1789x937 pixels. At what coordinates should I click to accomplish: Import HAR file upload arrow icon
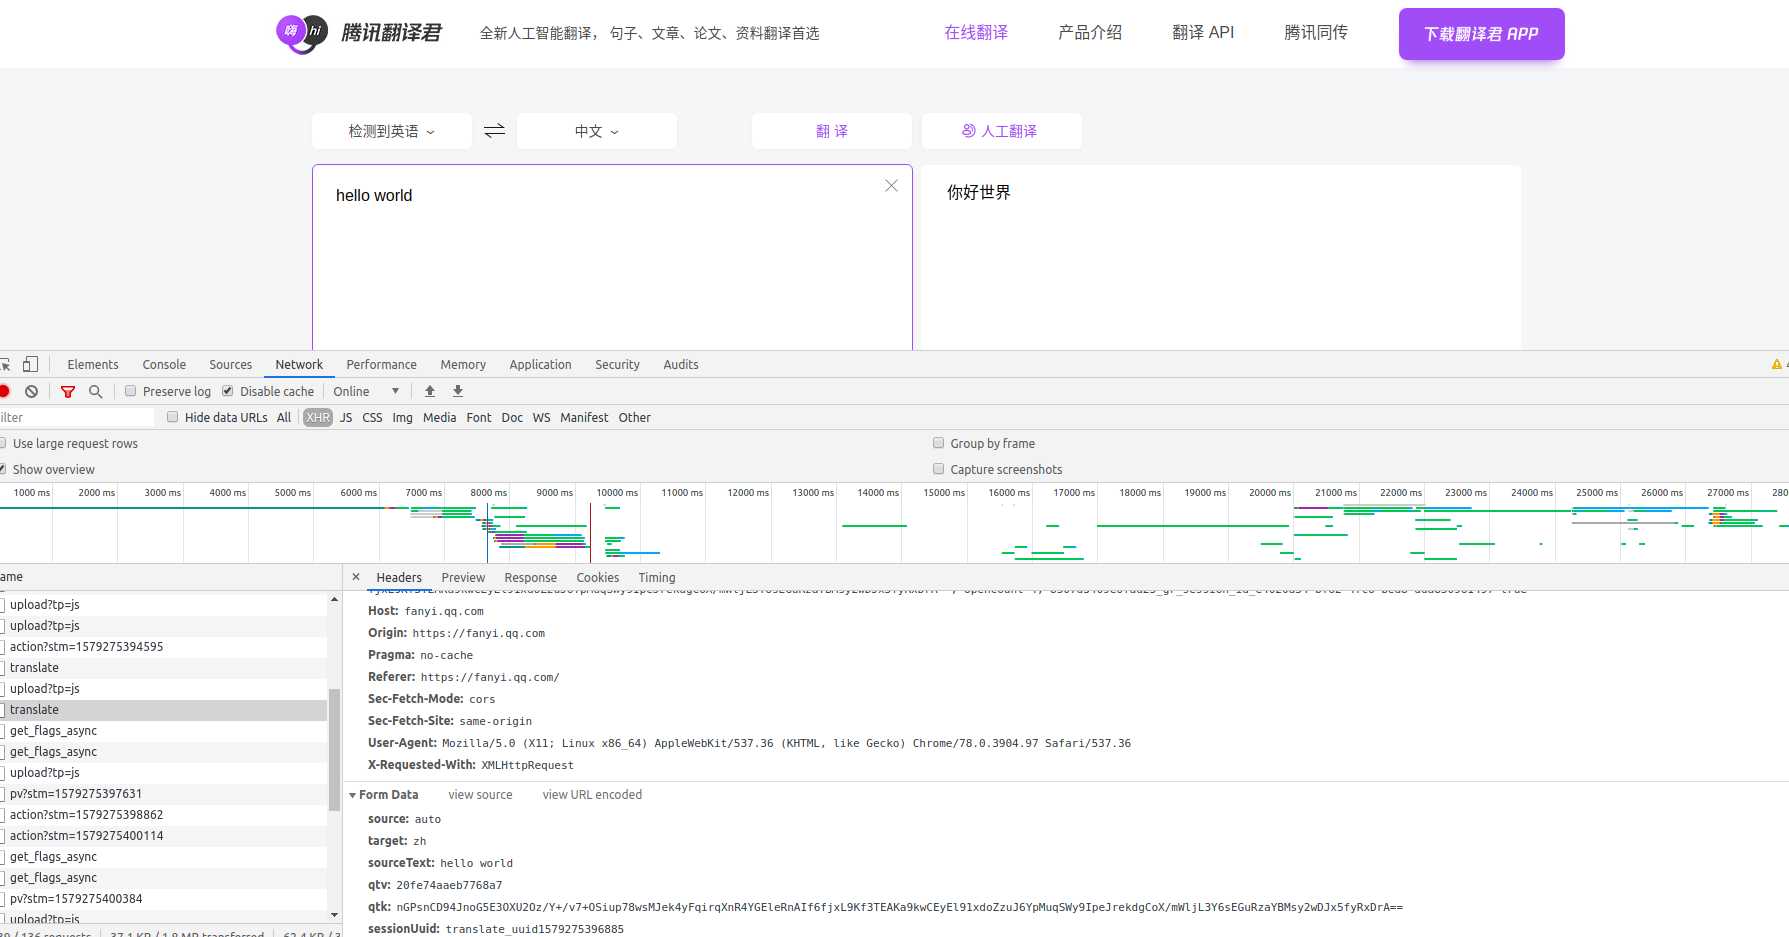click(430, 391)
